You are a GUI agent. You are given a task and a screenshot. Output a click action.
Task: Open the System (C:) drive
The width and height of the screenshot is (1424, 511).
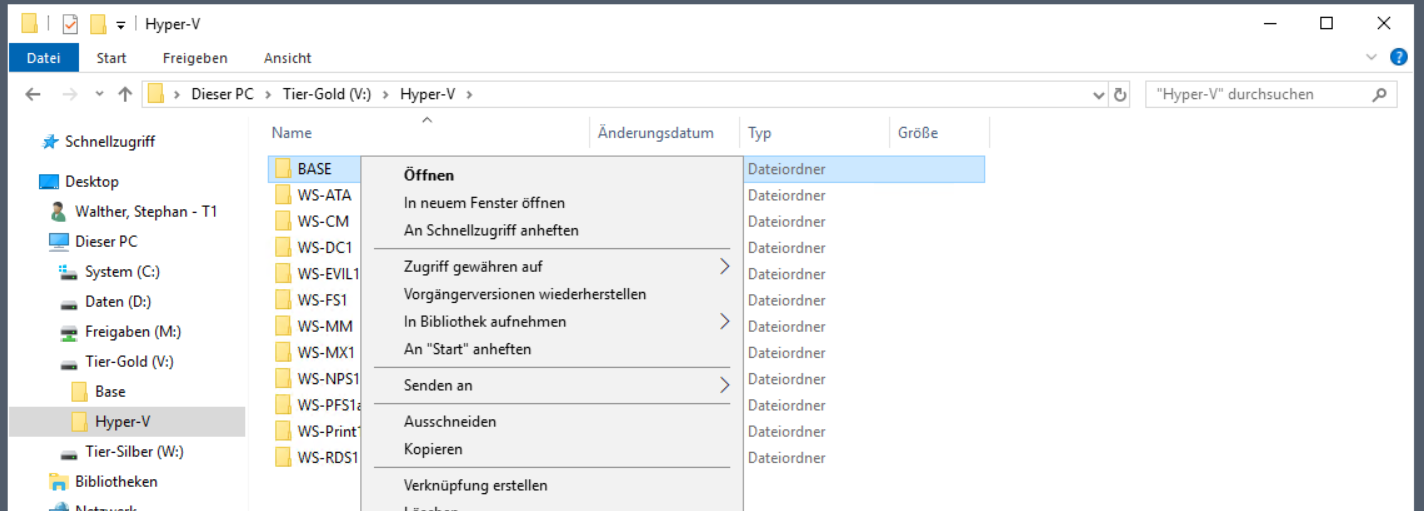point(122,271)
